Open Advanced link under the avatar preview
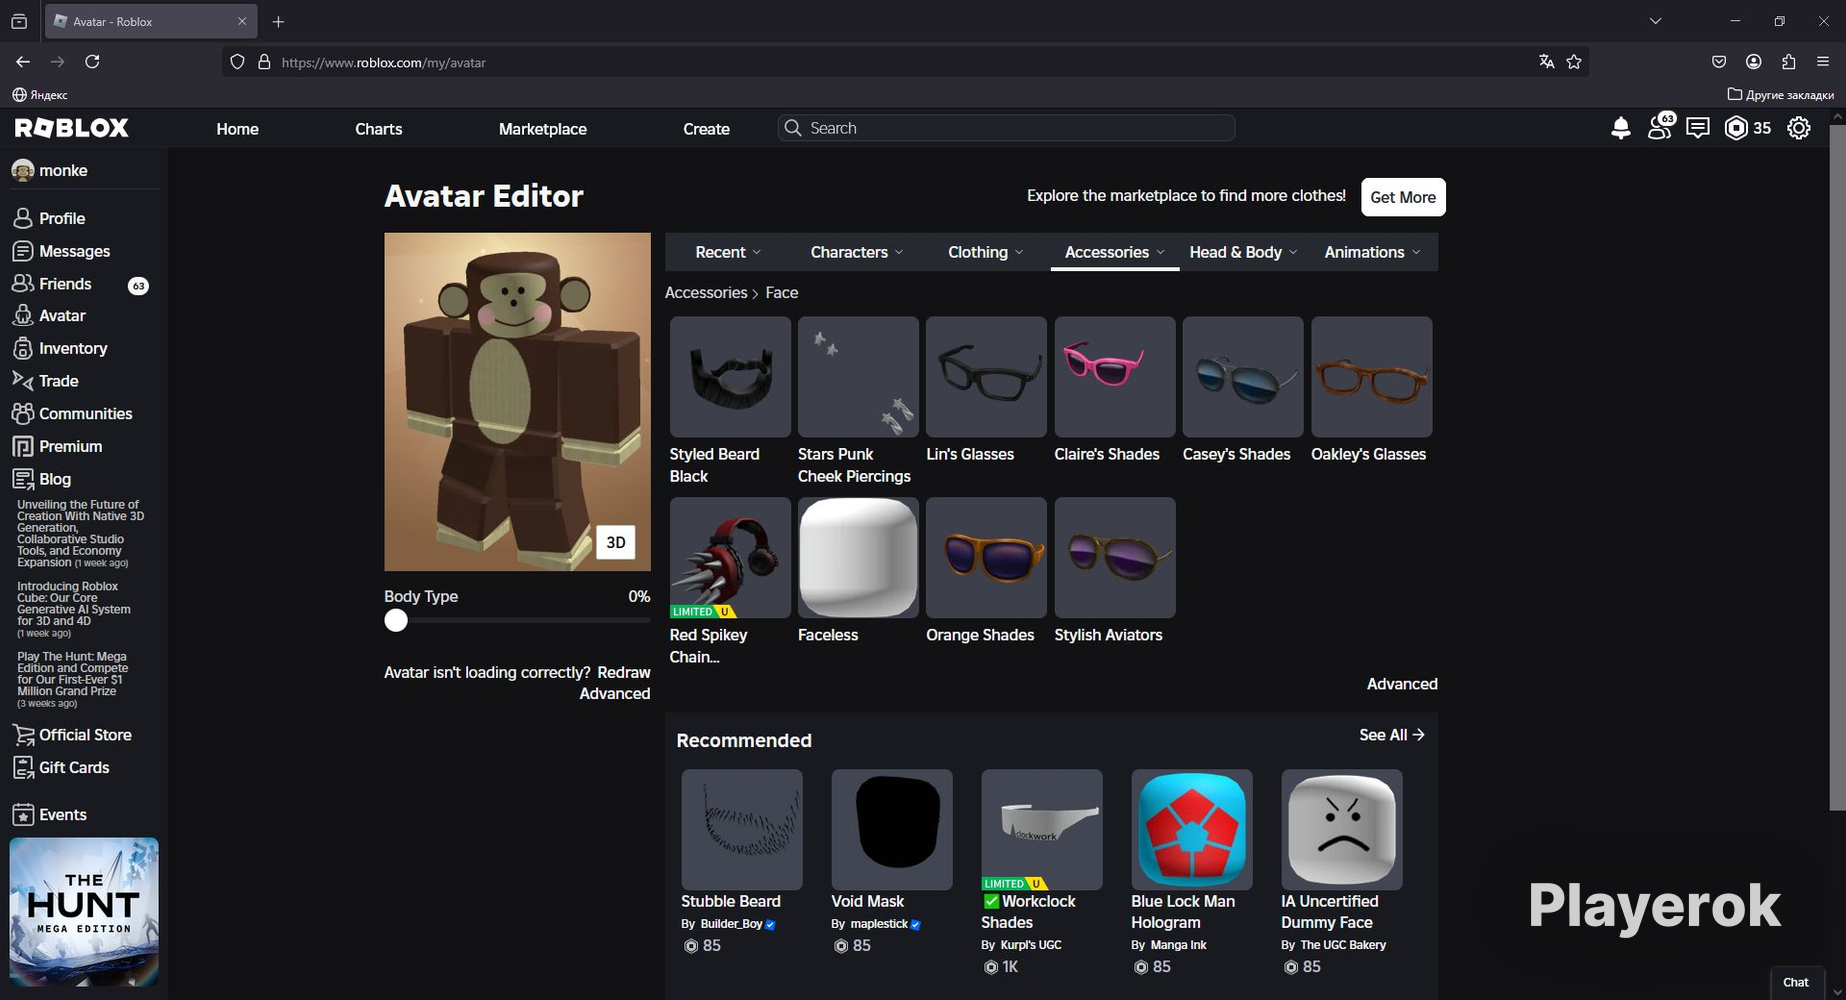 click(615, 694)
